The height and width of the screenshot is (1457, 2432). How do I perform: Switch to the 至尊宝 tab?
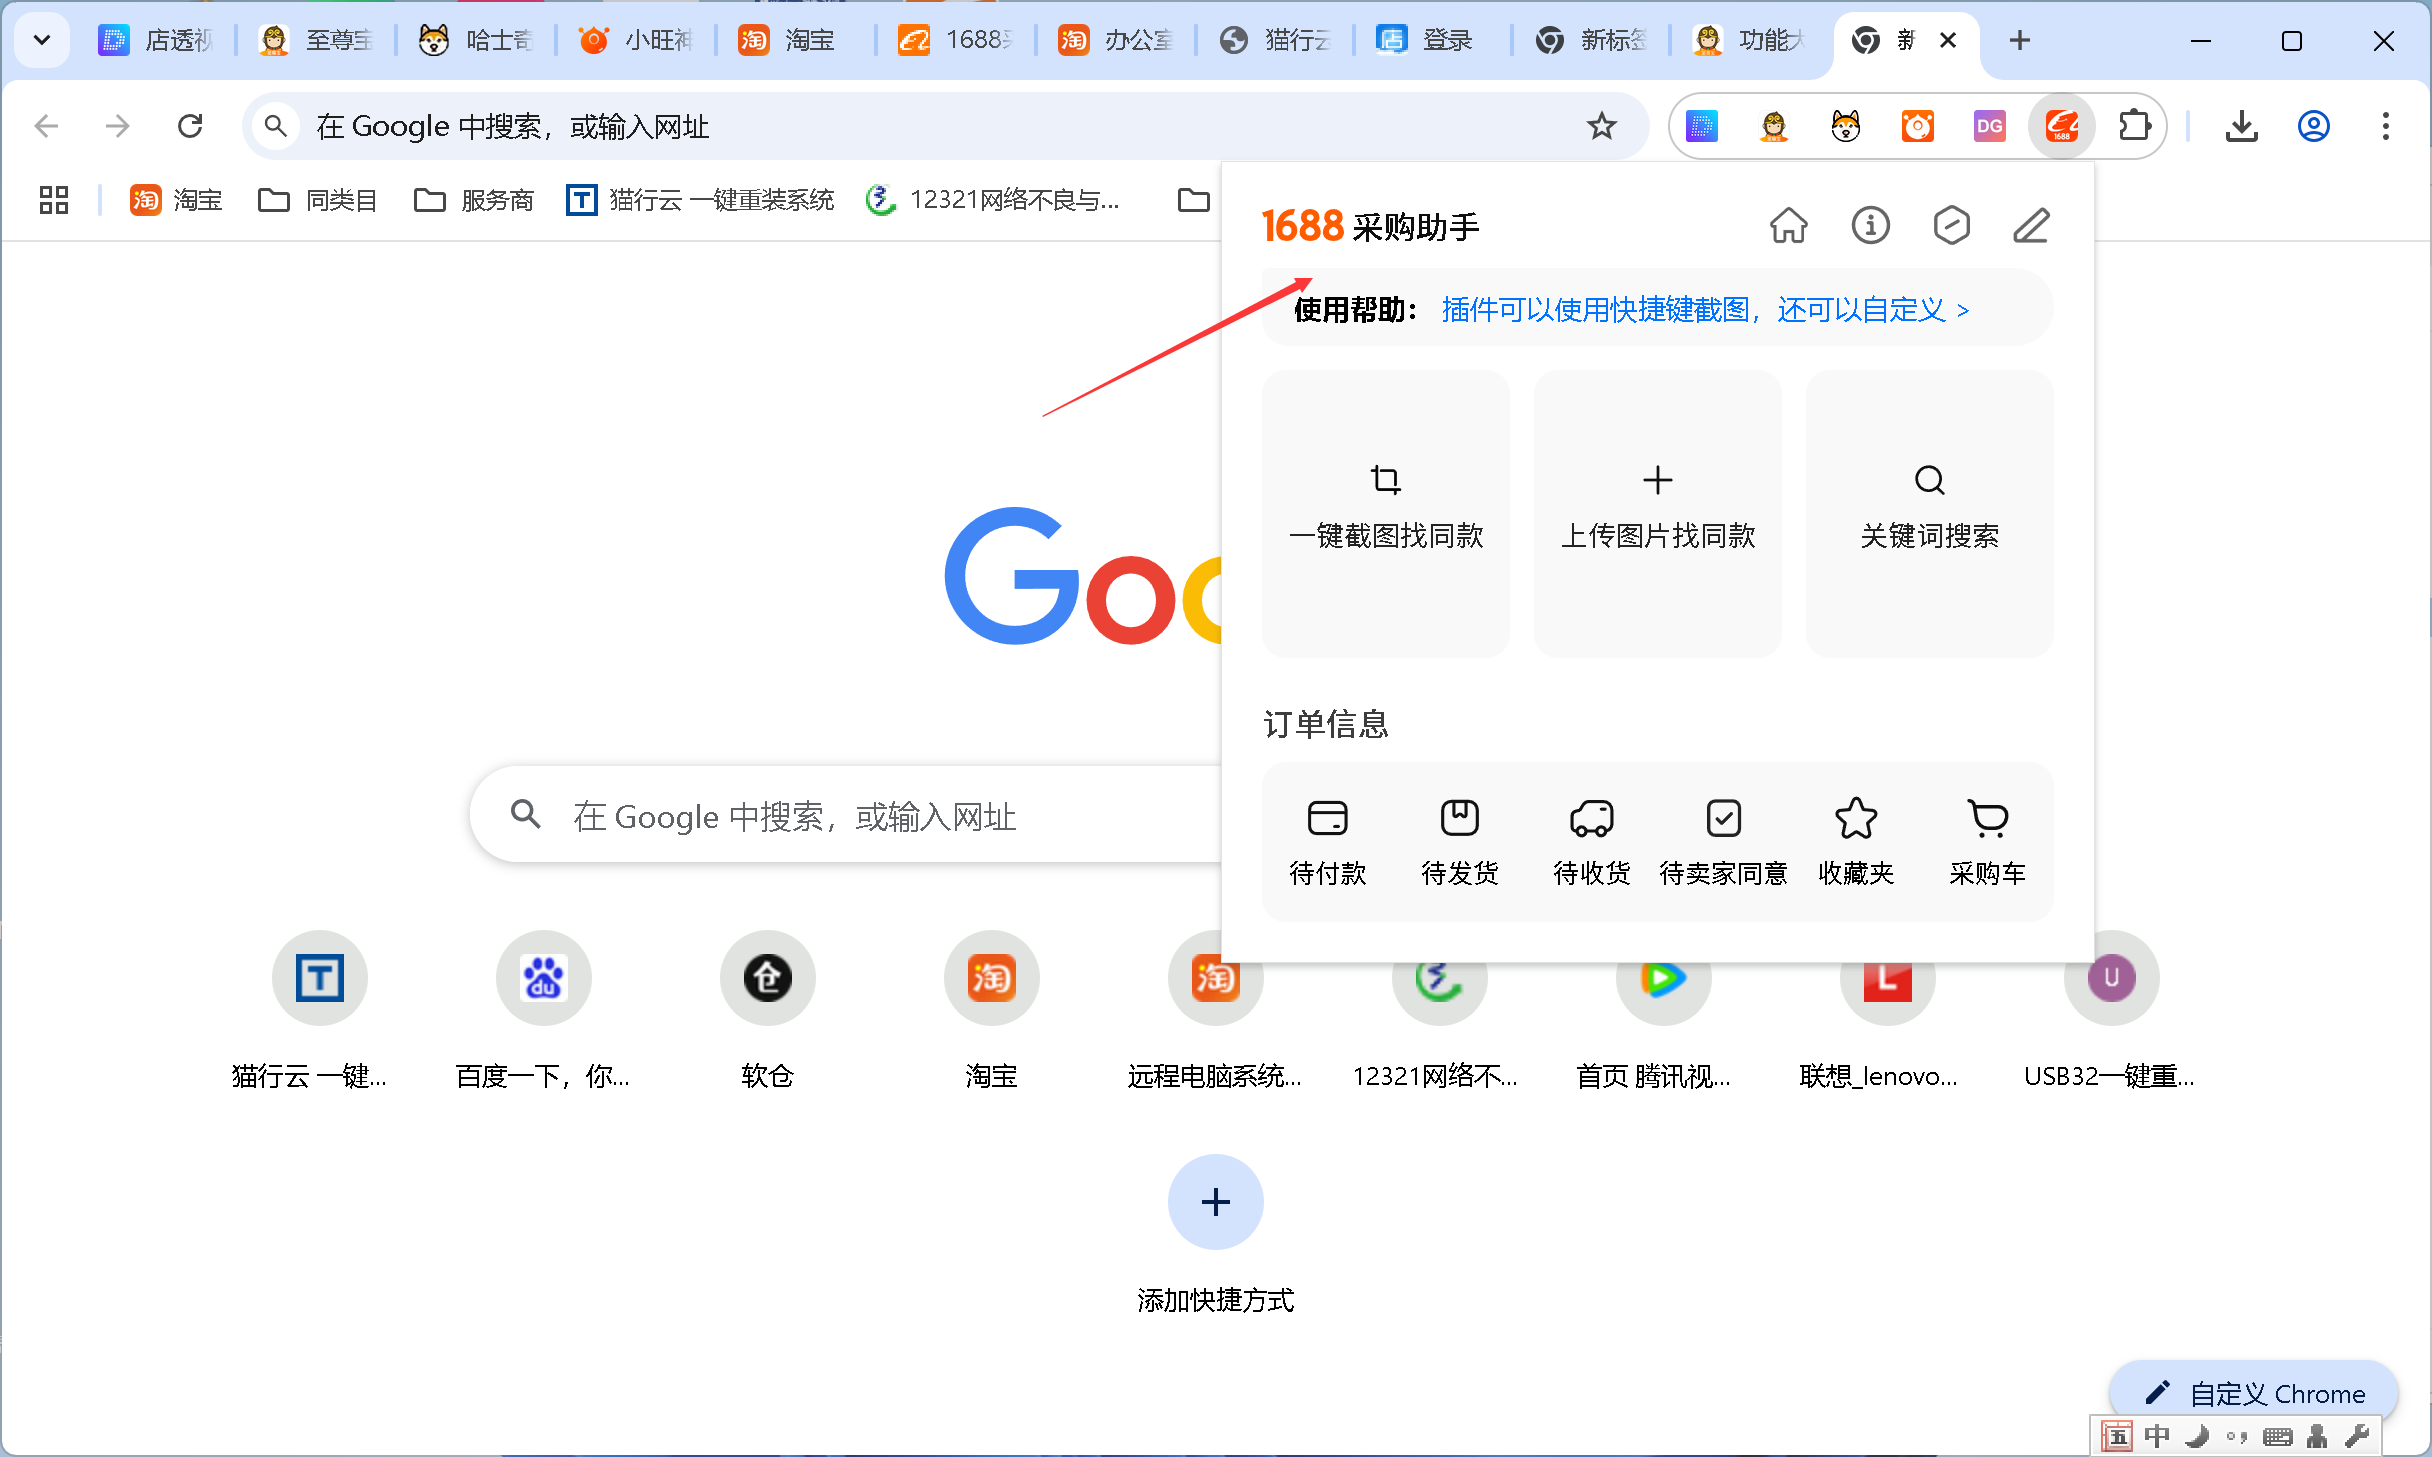tap(316, 40)
